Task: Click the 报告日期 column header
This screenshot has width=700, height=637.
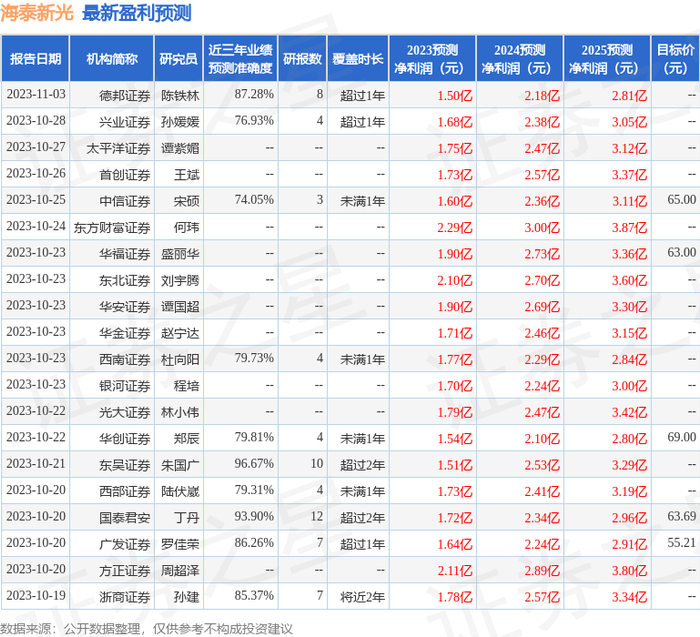Action: coord(35,58)
